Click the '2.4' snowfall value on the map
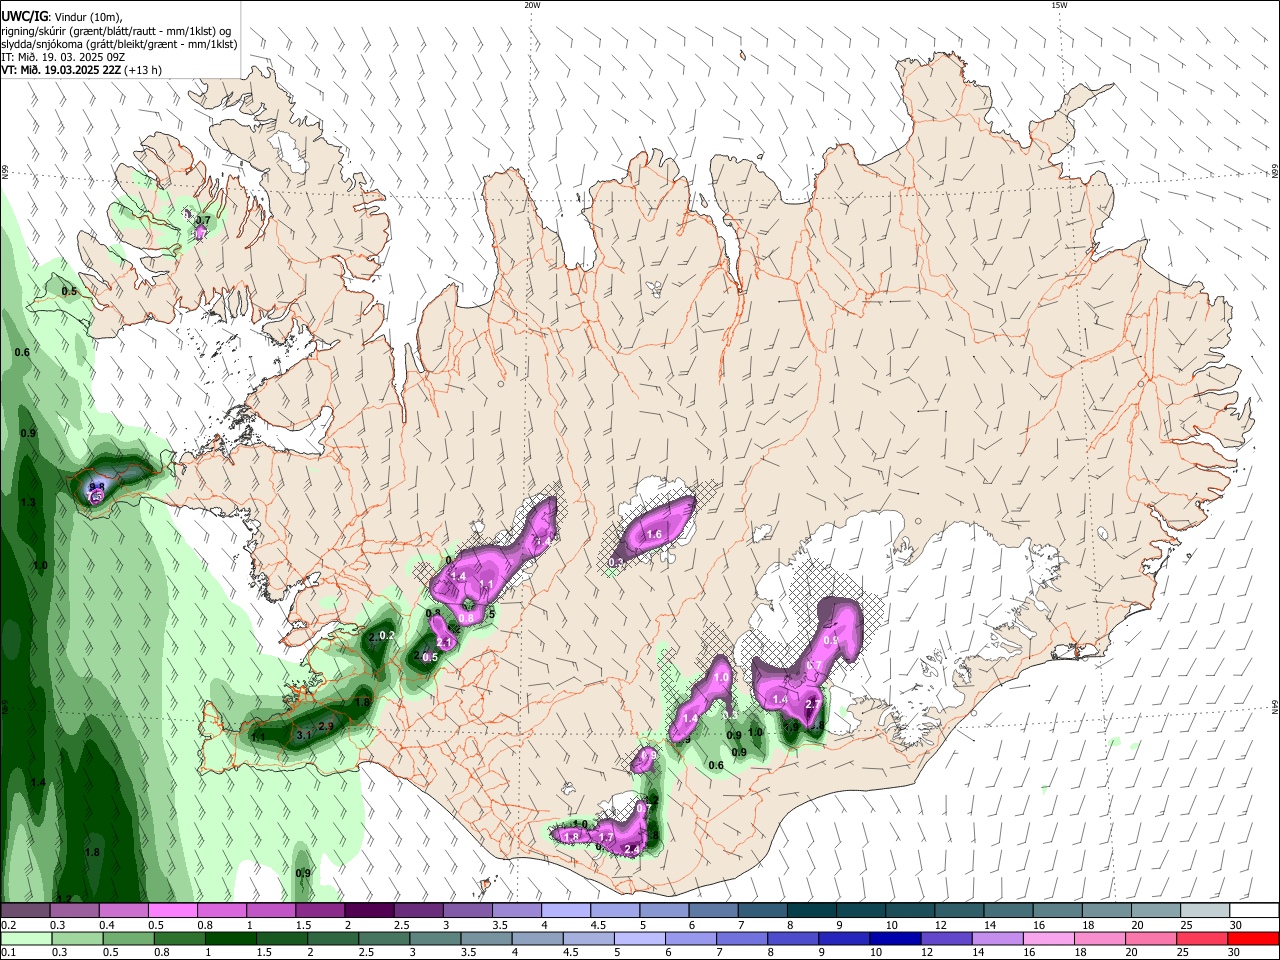 (631, 849)
